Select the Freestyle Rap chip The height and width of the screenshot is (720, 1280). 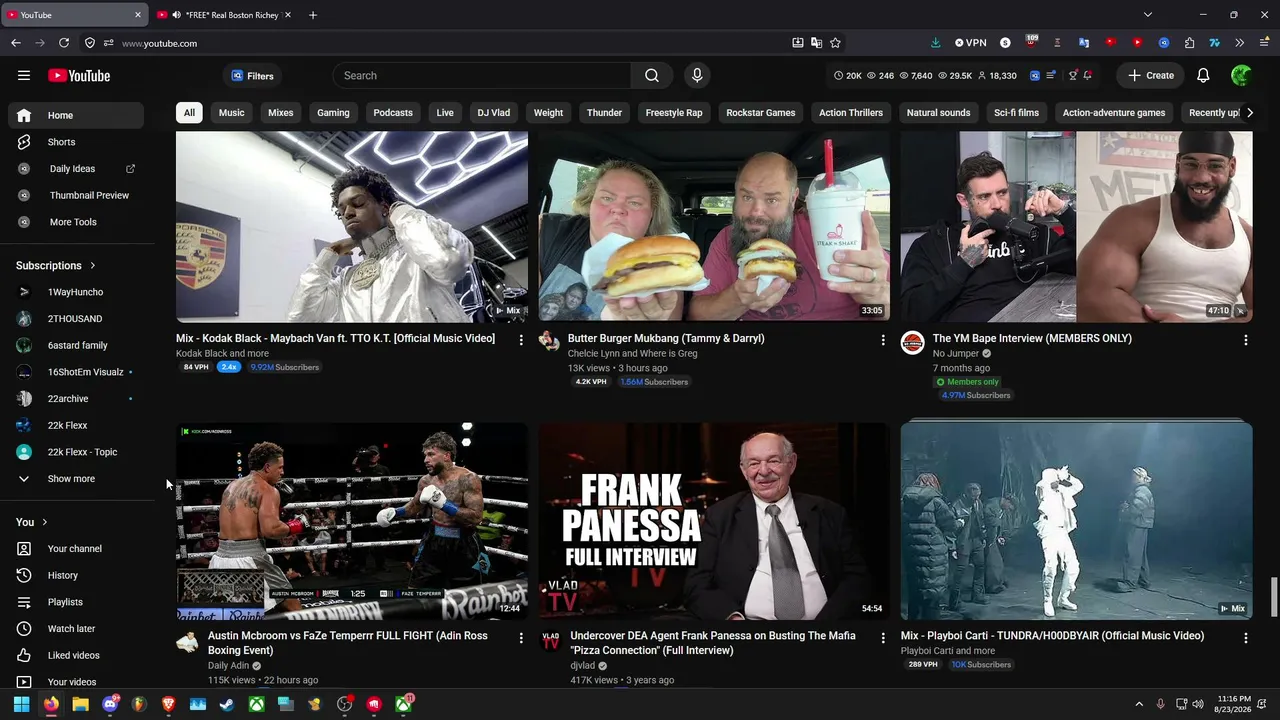pyautogui.click(x=674, y=113)
